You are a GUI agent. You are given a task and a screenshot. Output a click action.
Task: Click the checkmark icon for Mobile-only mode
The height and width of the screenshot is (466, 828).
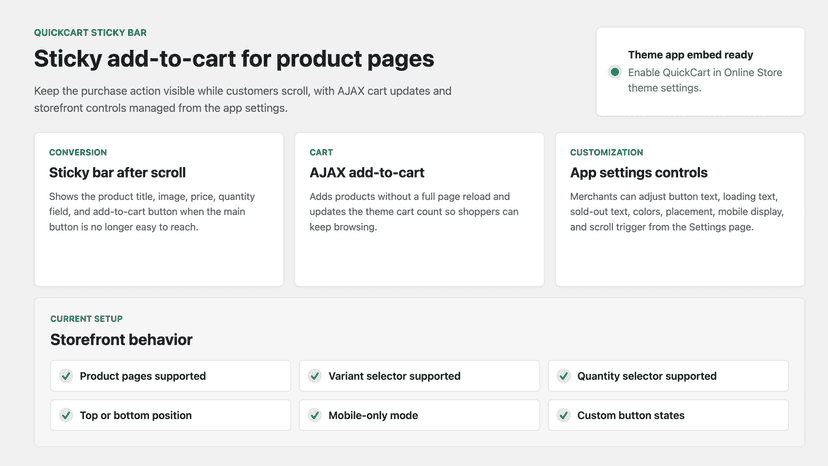(315, 415)
